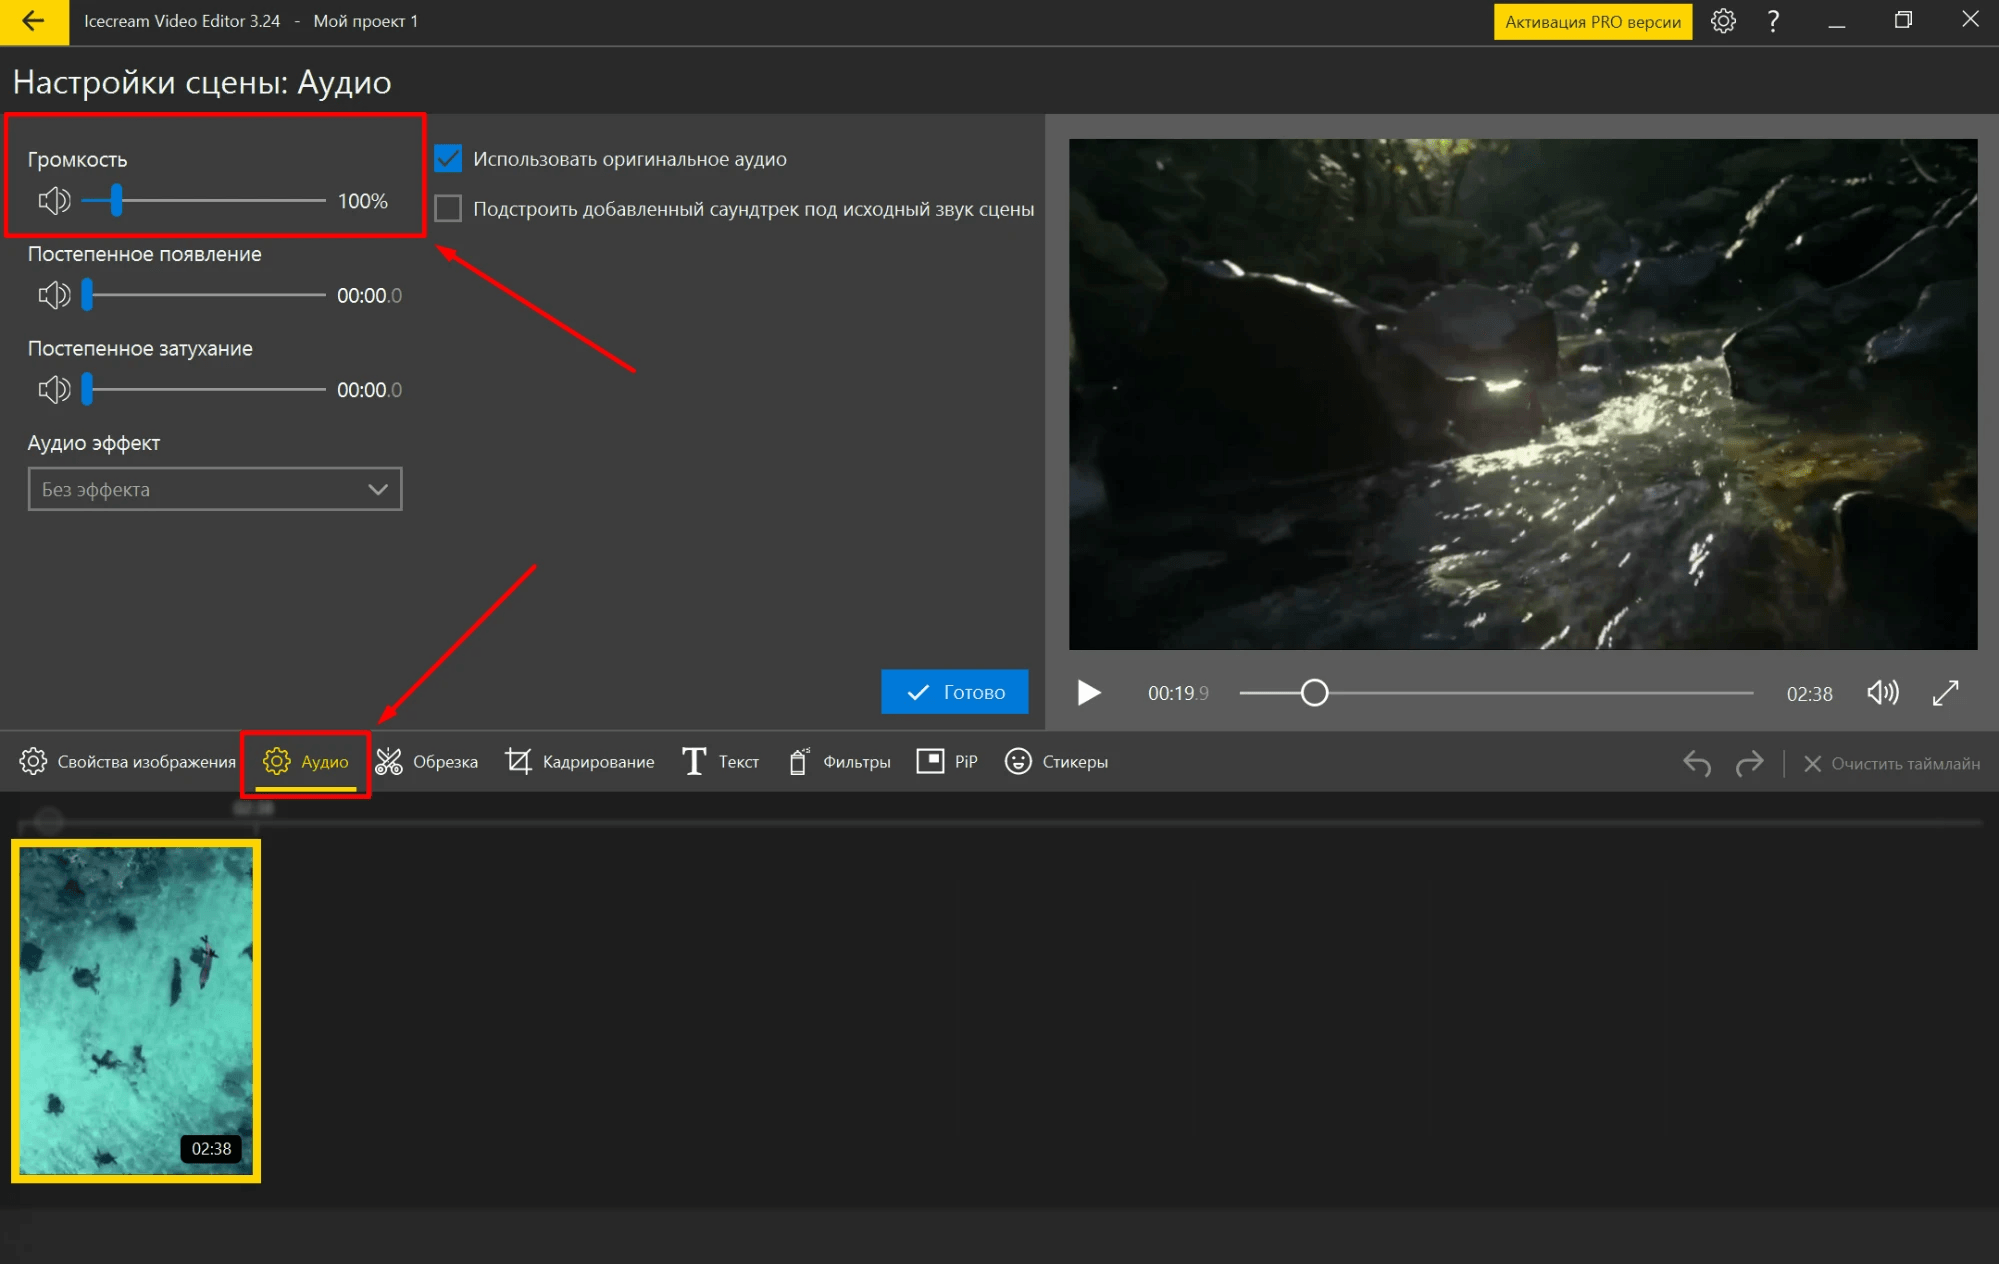Switch to Свойства изображения tab
1999x1264 pixels.
tap(128, 762)
